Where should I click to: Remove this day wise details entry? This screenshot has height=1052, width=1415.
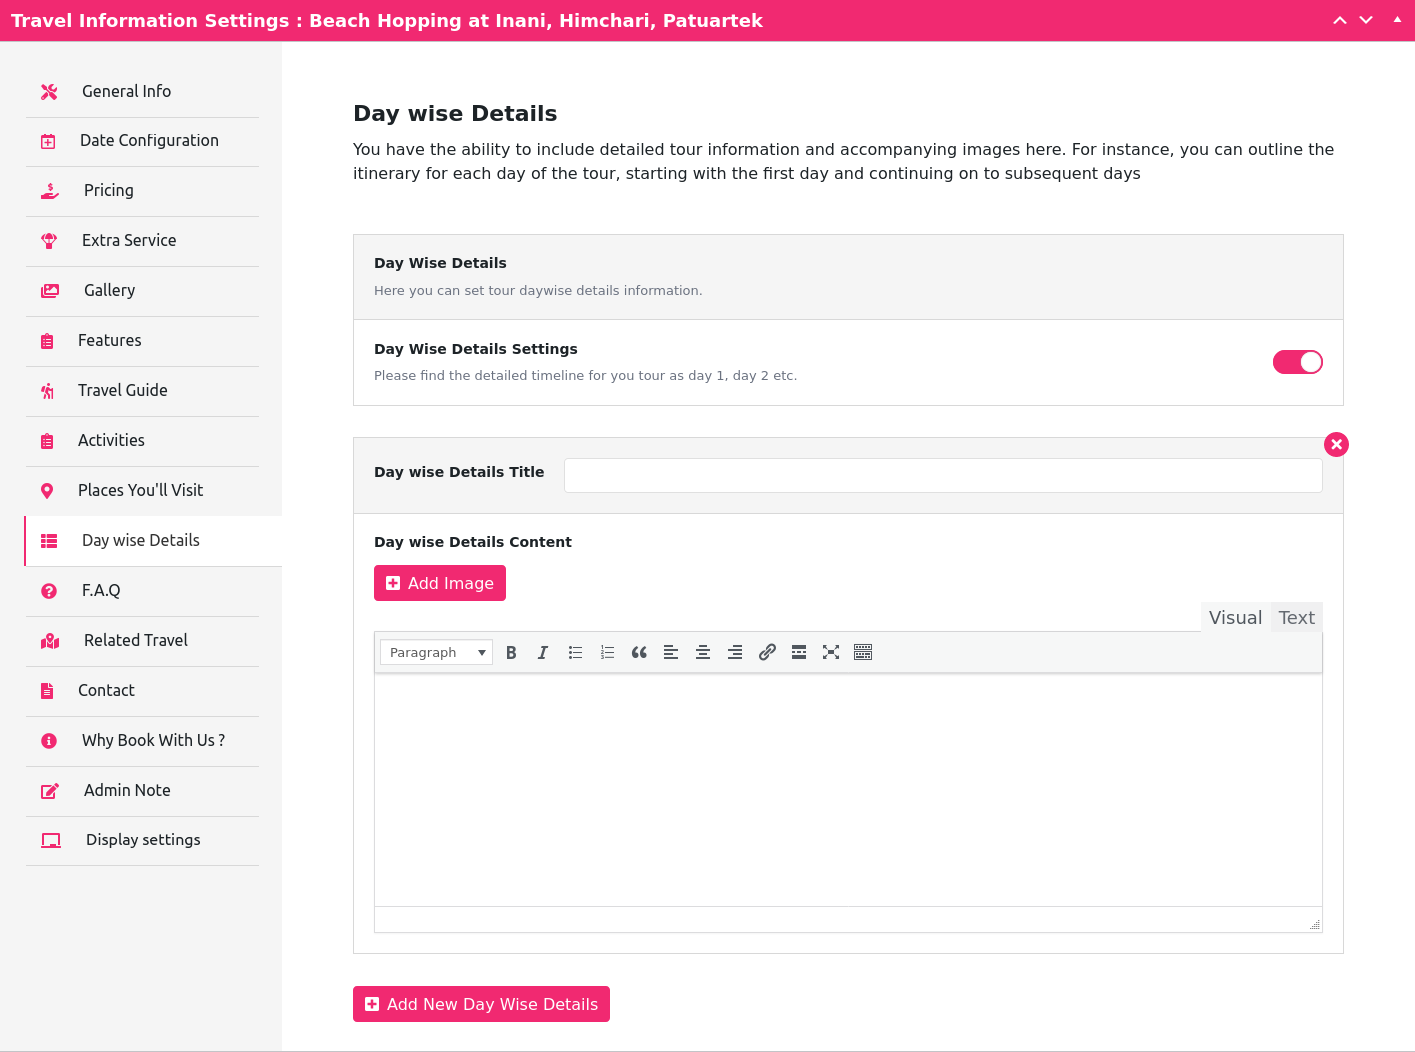[1336, 444]
